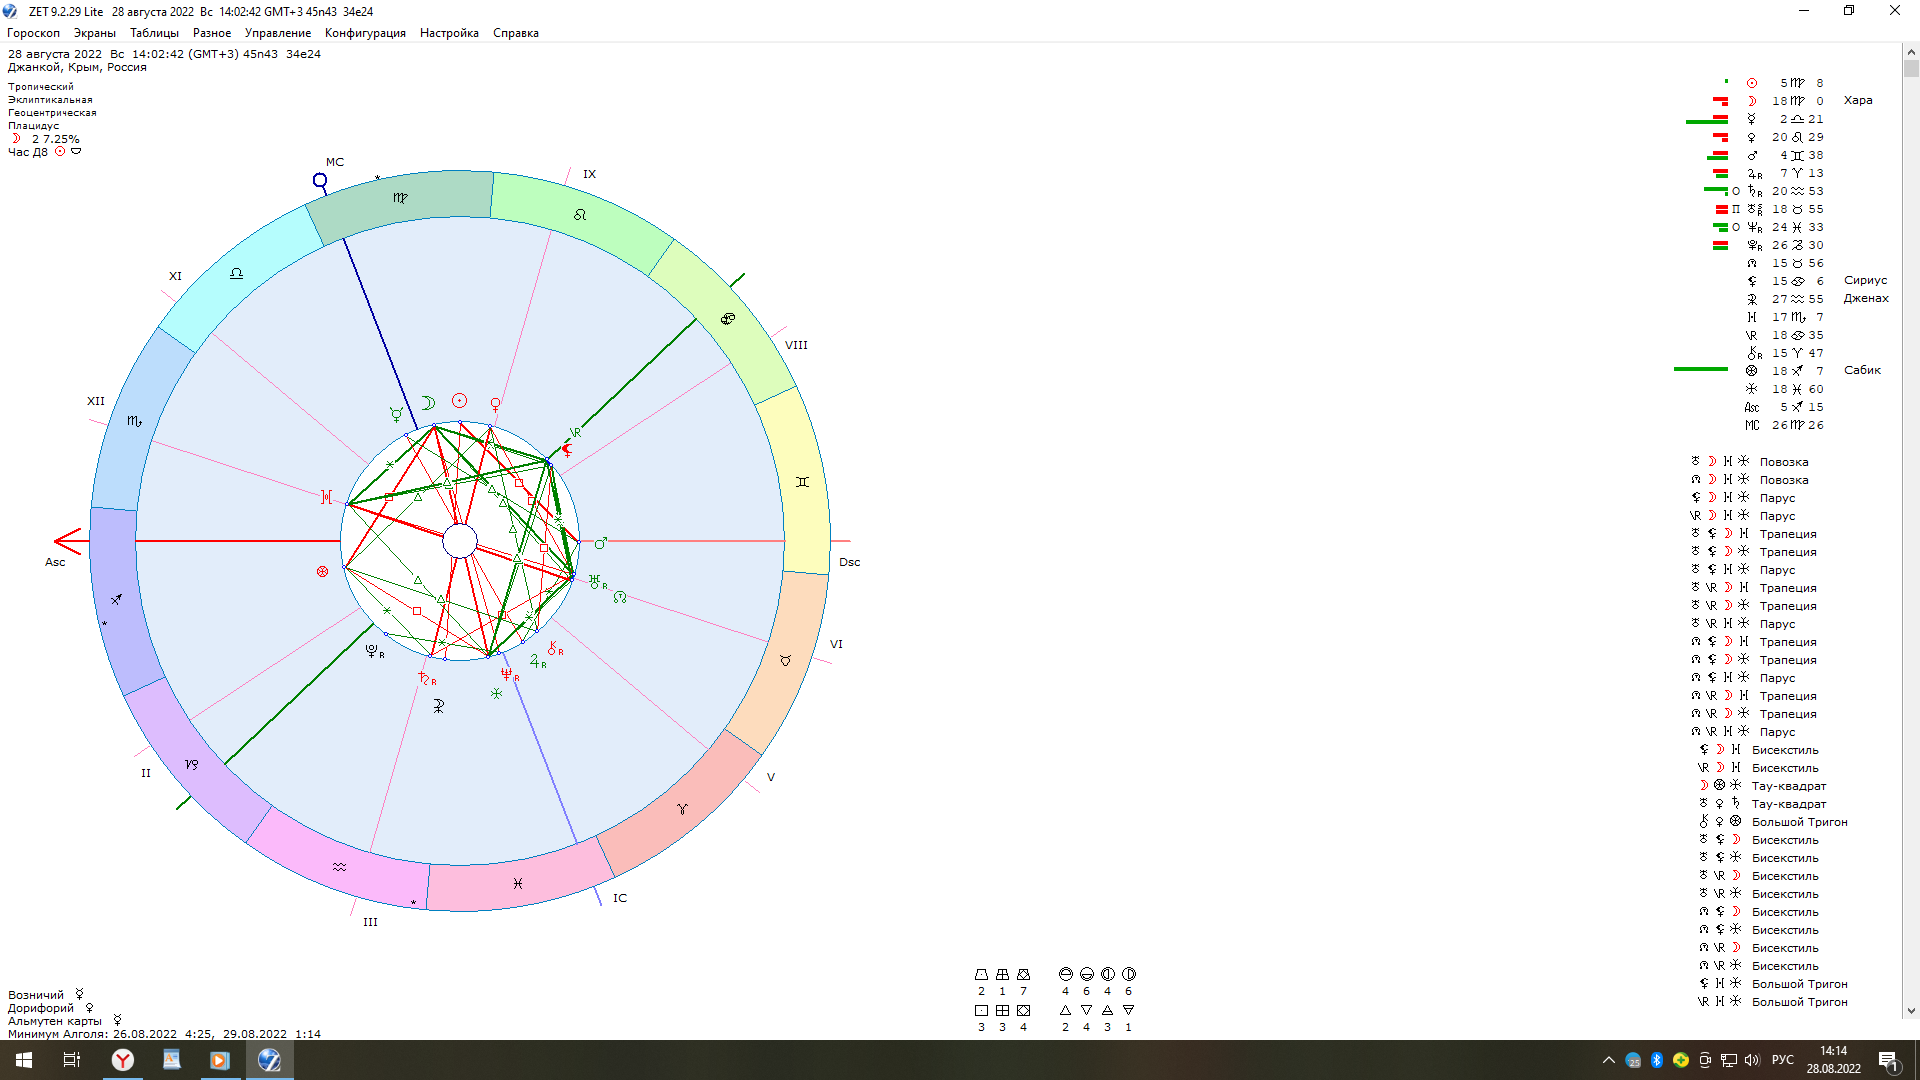Click the Mars symbol near the Descendant
The width and height of the screenshot is (1920, 1080).
[x=600, y=543]
